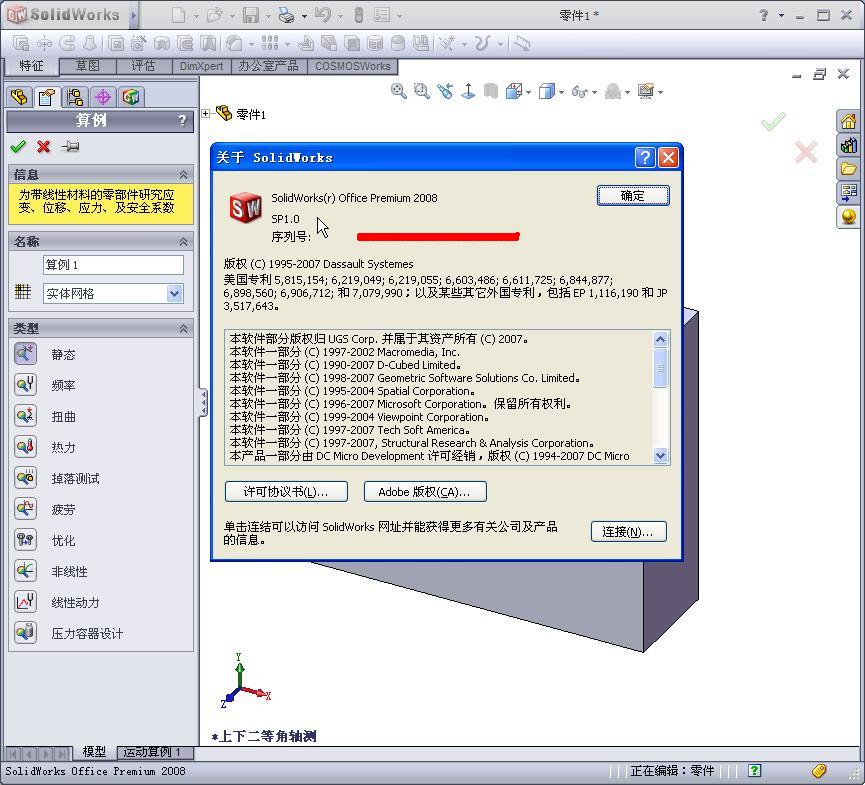Click 确定 in the About dialog
Screen dimensions: 865x785
click(633, 196)
